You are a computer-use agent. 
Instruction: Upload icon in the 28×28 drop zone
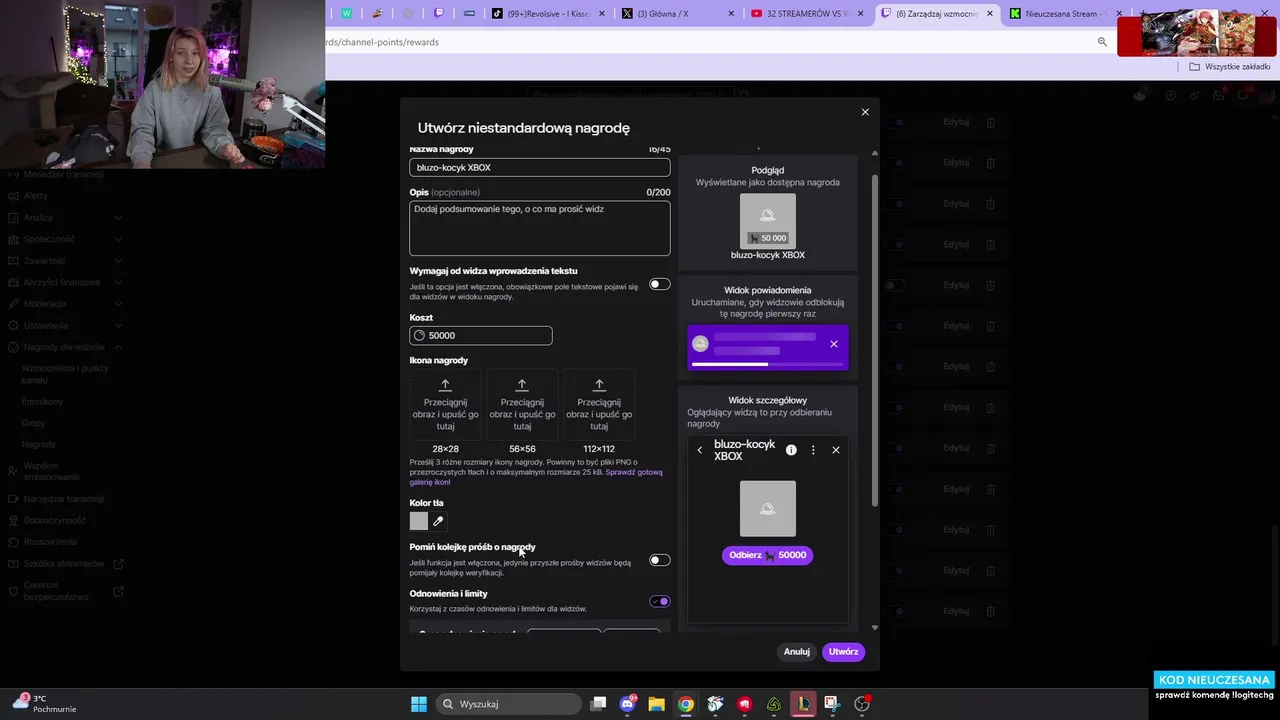point(445,404)
